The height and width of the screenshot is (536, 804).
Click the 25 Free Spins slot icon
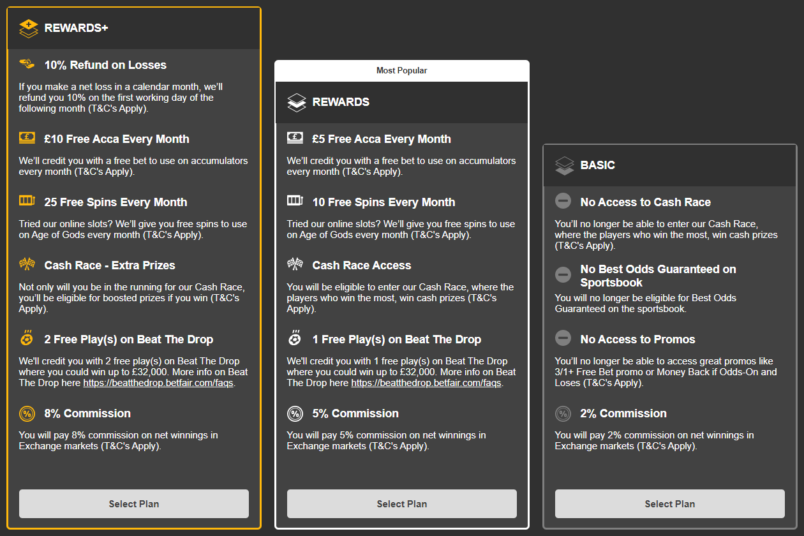point(27,201)
